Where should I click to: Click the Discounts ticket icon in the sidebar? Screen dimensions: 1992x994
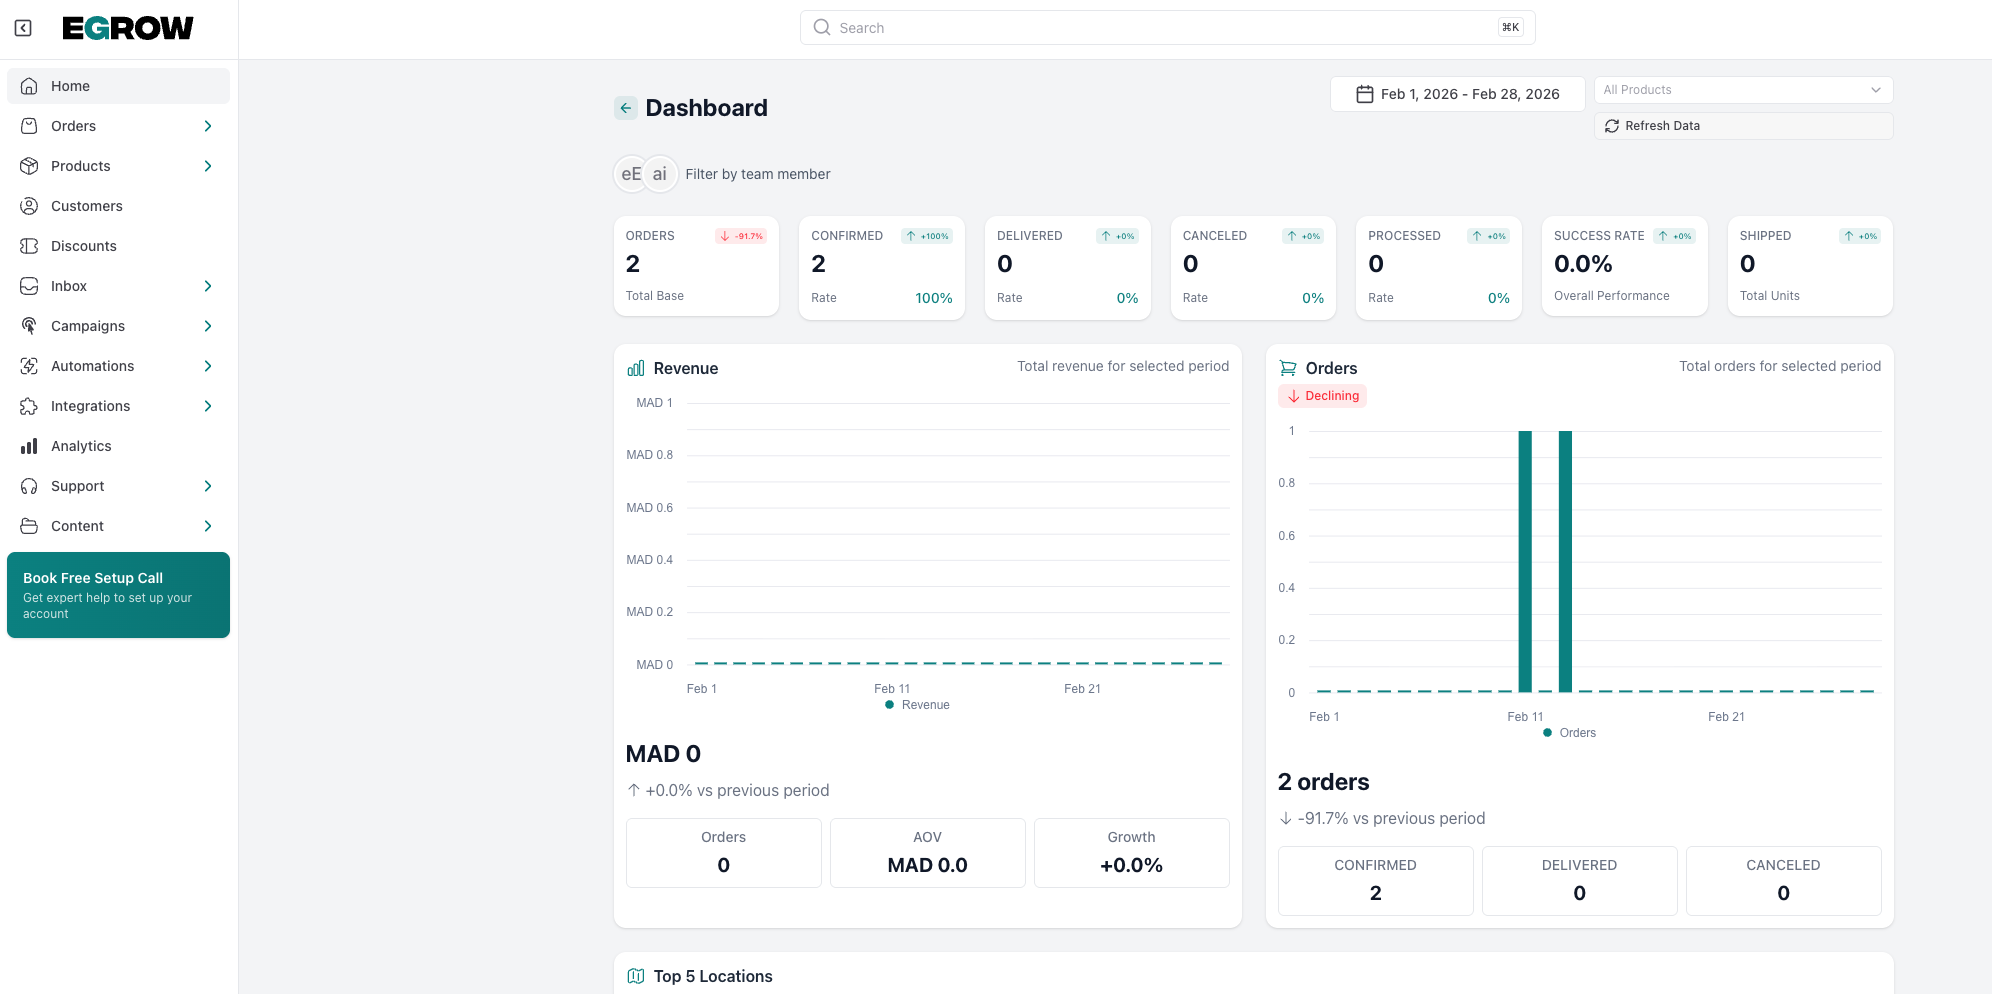click(x=29, y=246)
